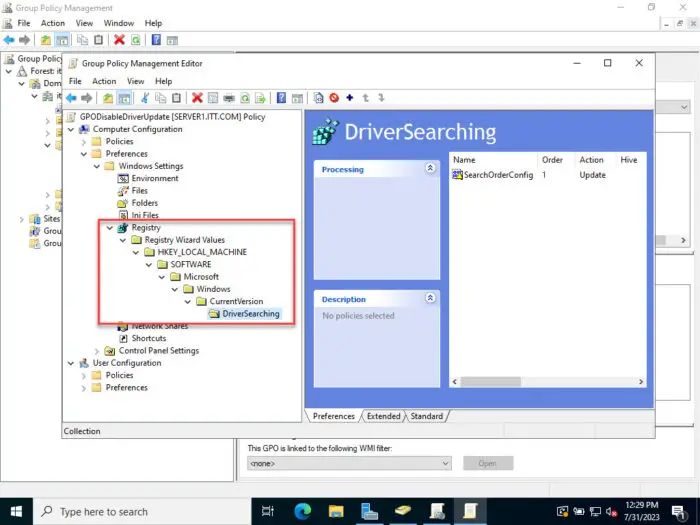Switch to the Extended tab
Viewport: 700px width, 525px height.
[x=383, y=416]
